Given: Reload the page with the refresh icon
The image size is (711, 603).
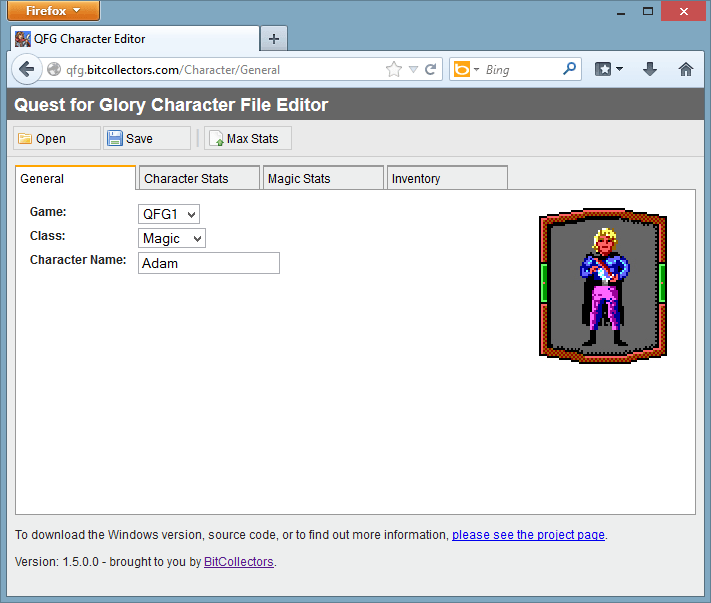Looking at the screenshot, I should (x=430, y=69).
